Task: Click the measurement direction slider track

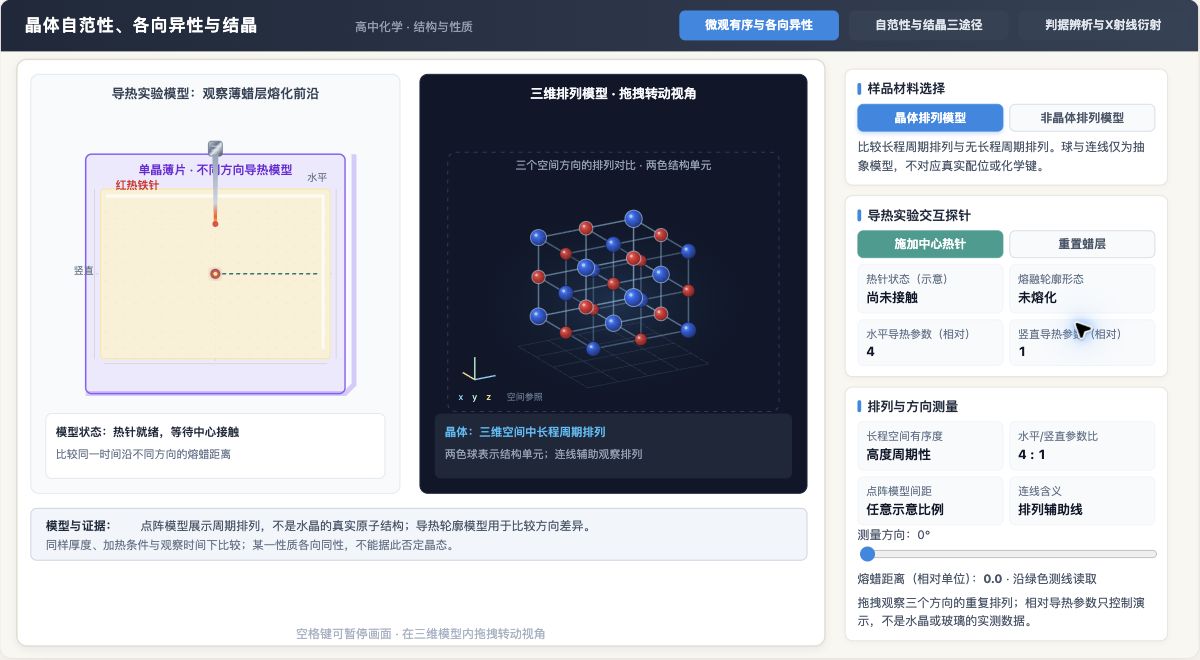Action: 1007,554
